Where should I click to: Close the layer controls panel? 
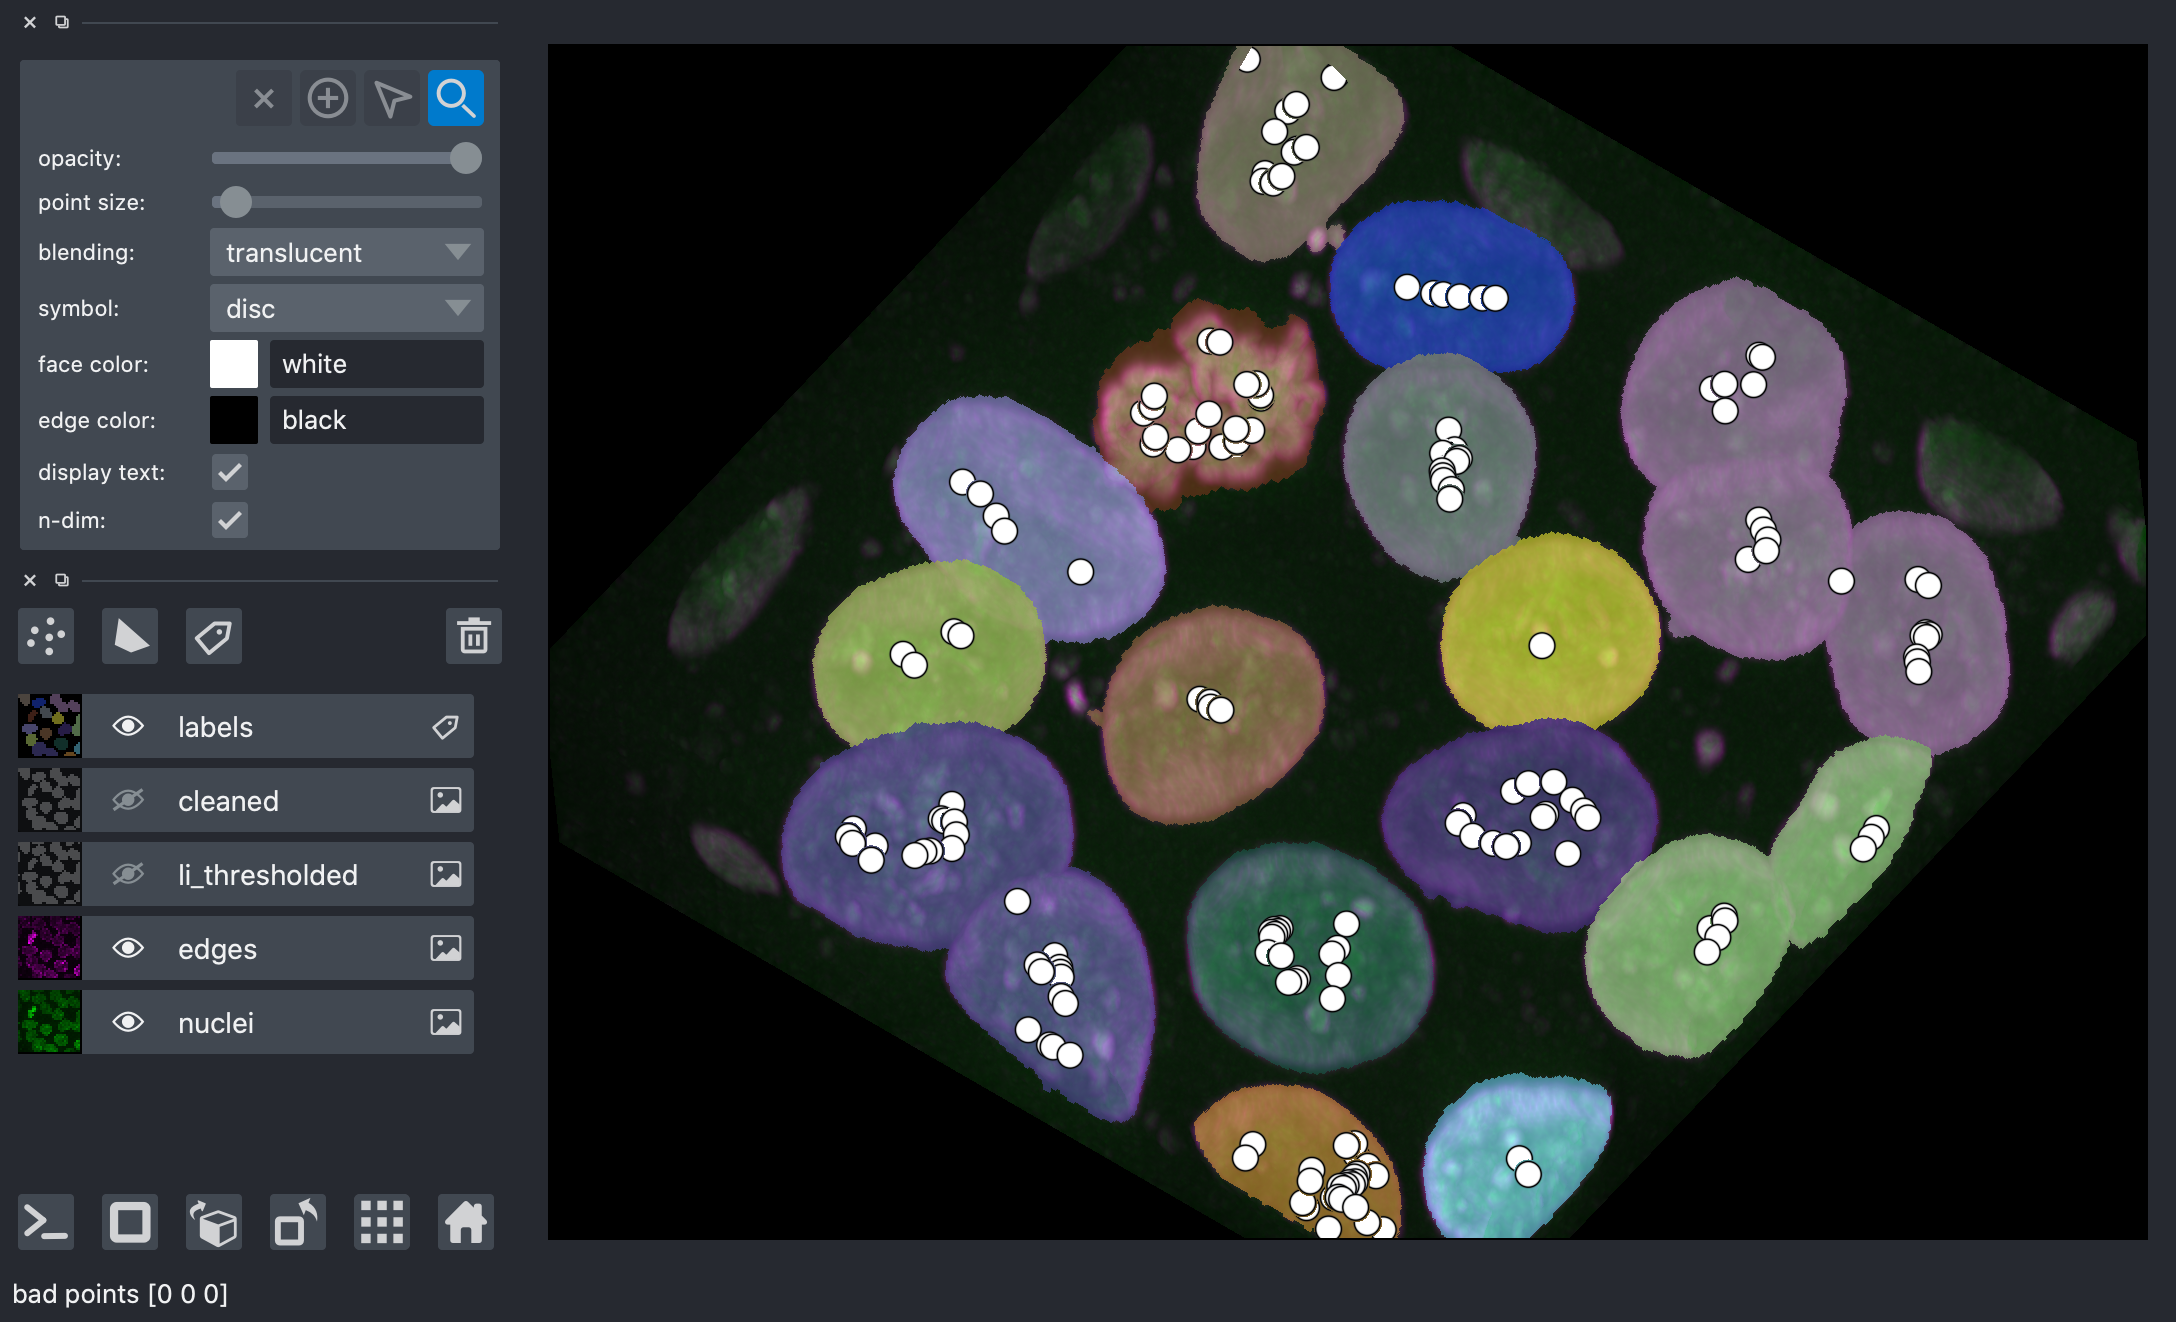tap(30, 22)
